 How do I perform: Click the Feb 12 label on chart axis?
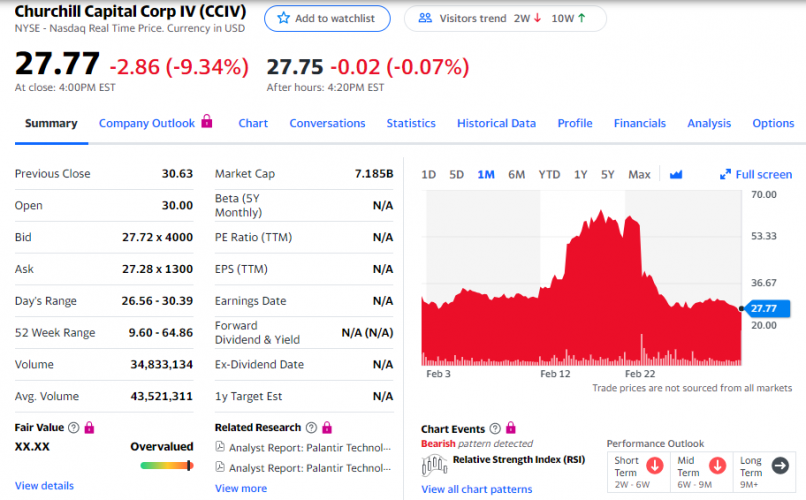[555, 374]
